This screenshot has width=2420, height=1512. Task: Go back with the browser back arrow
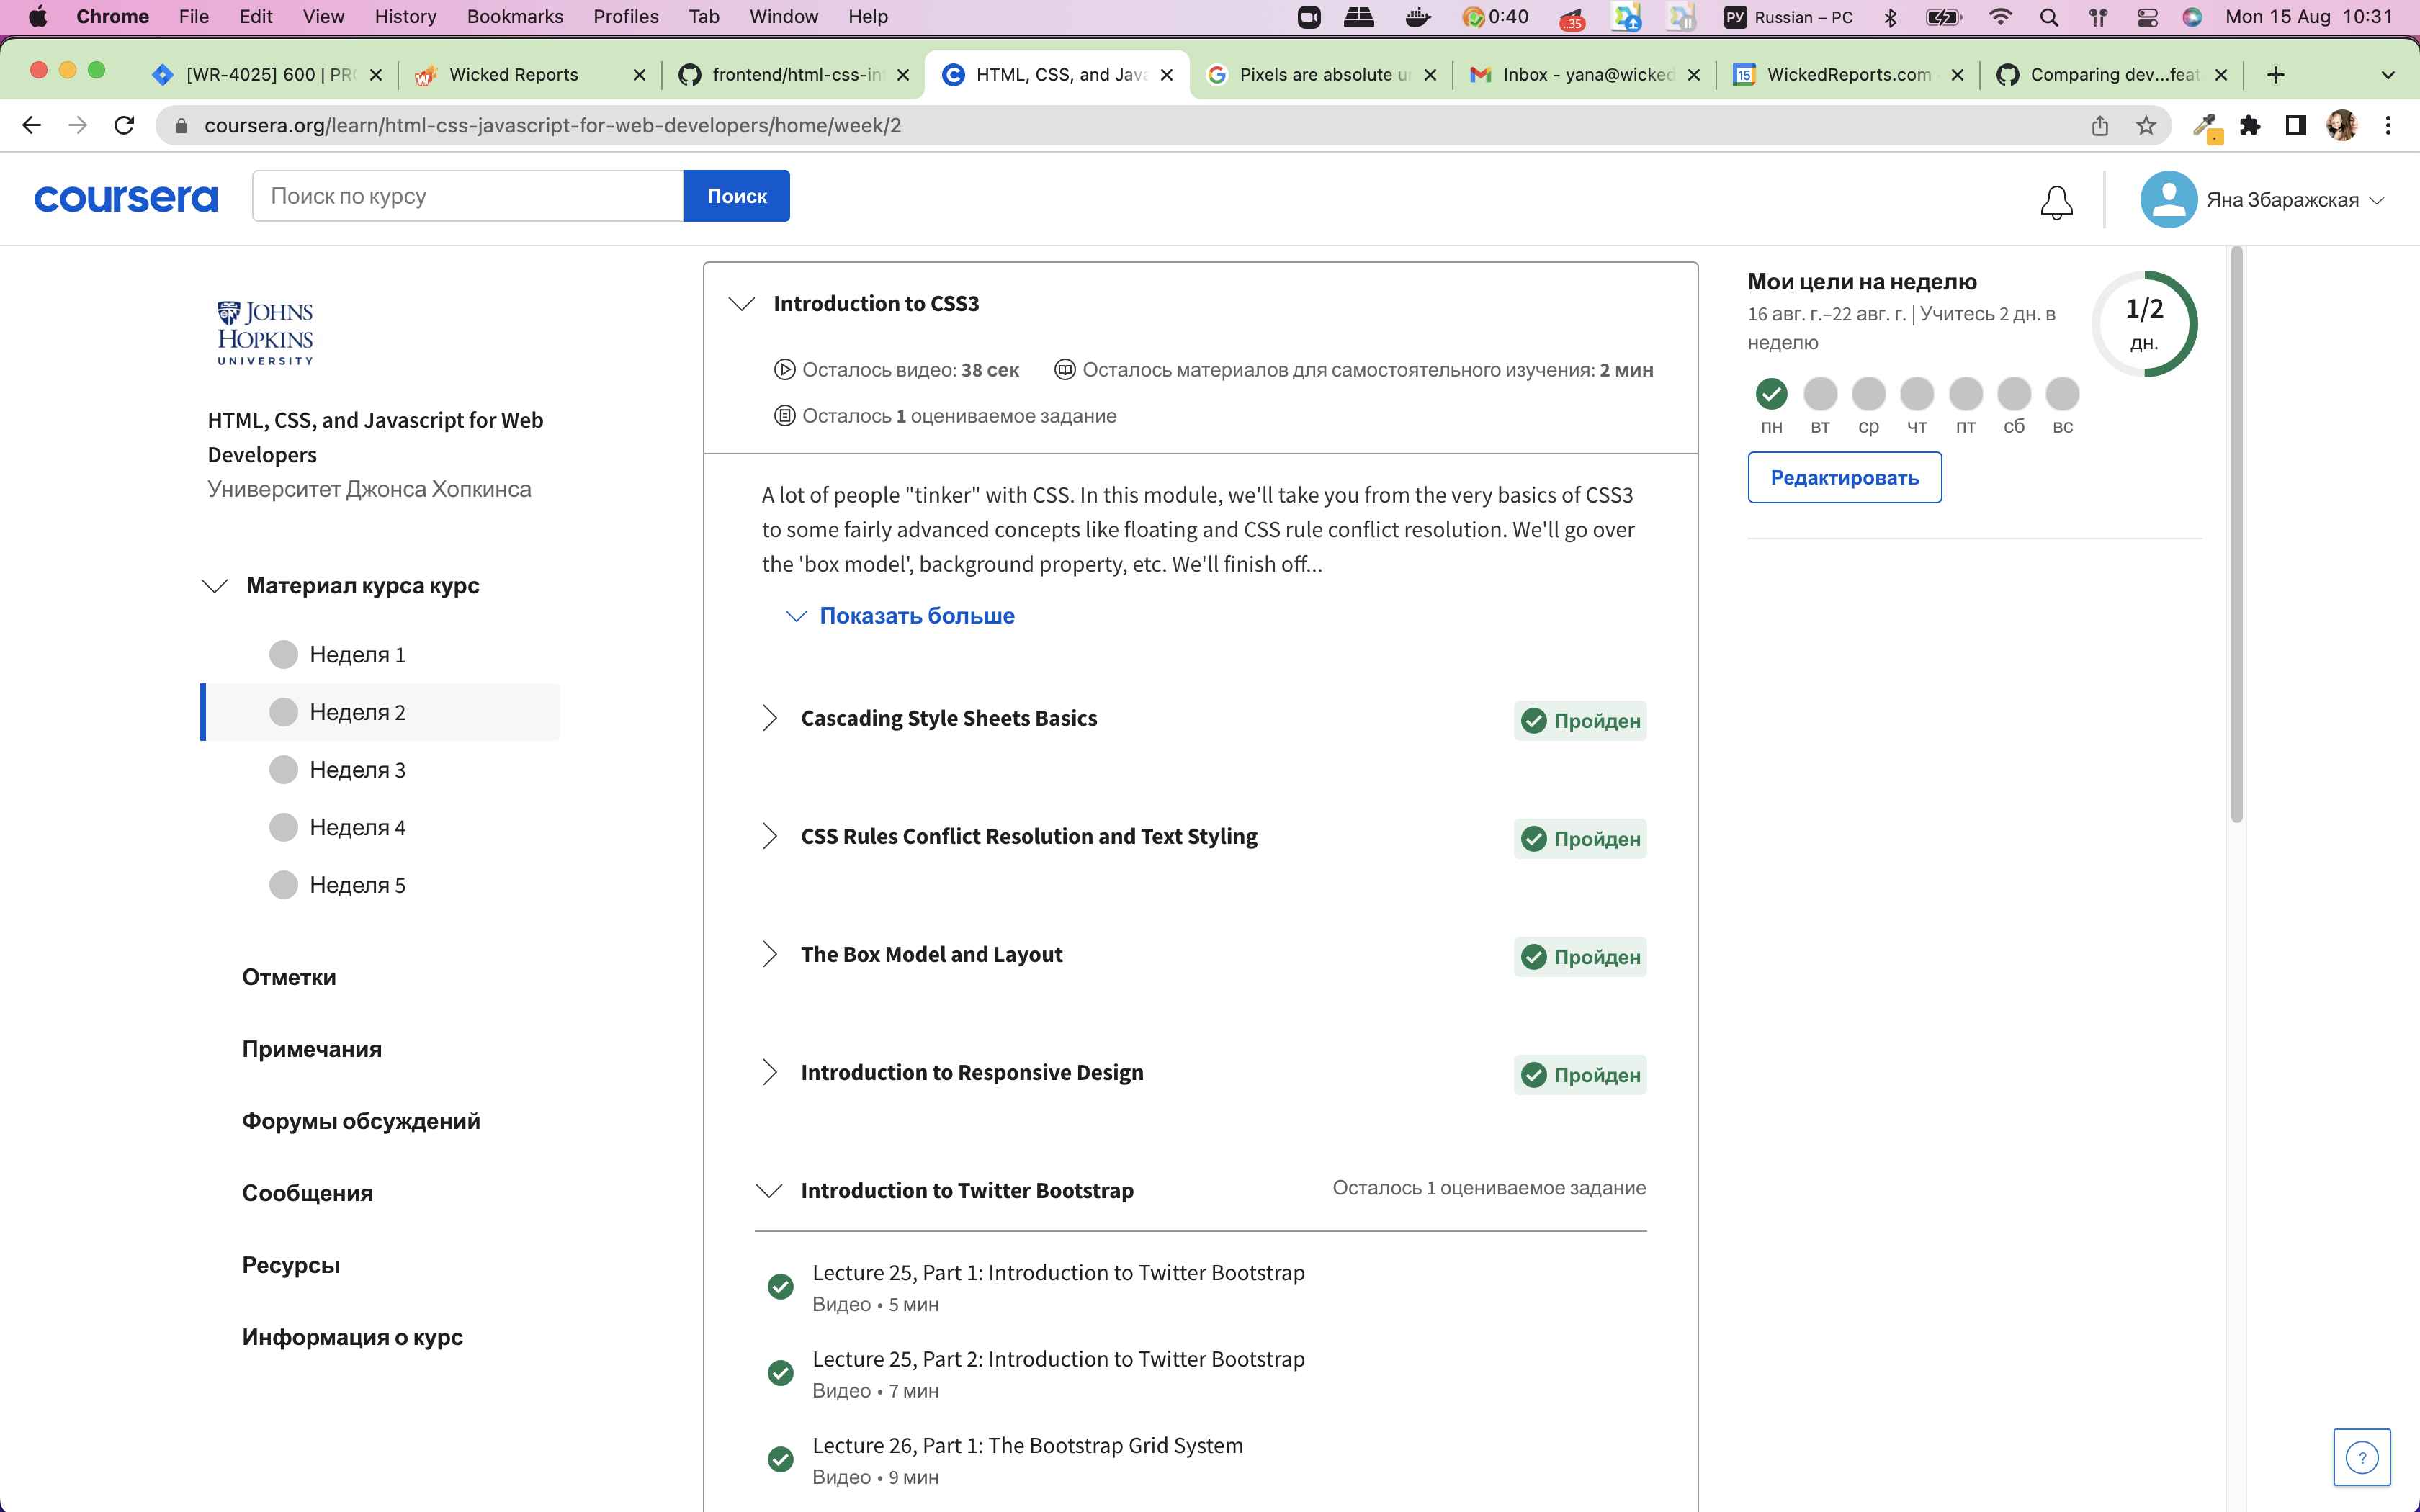coord(32,125)
